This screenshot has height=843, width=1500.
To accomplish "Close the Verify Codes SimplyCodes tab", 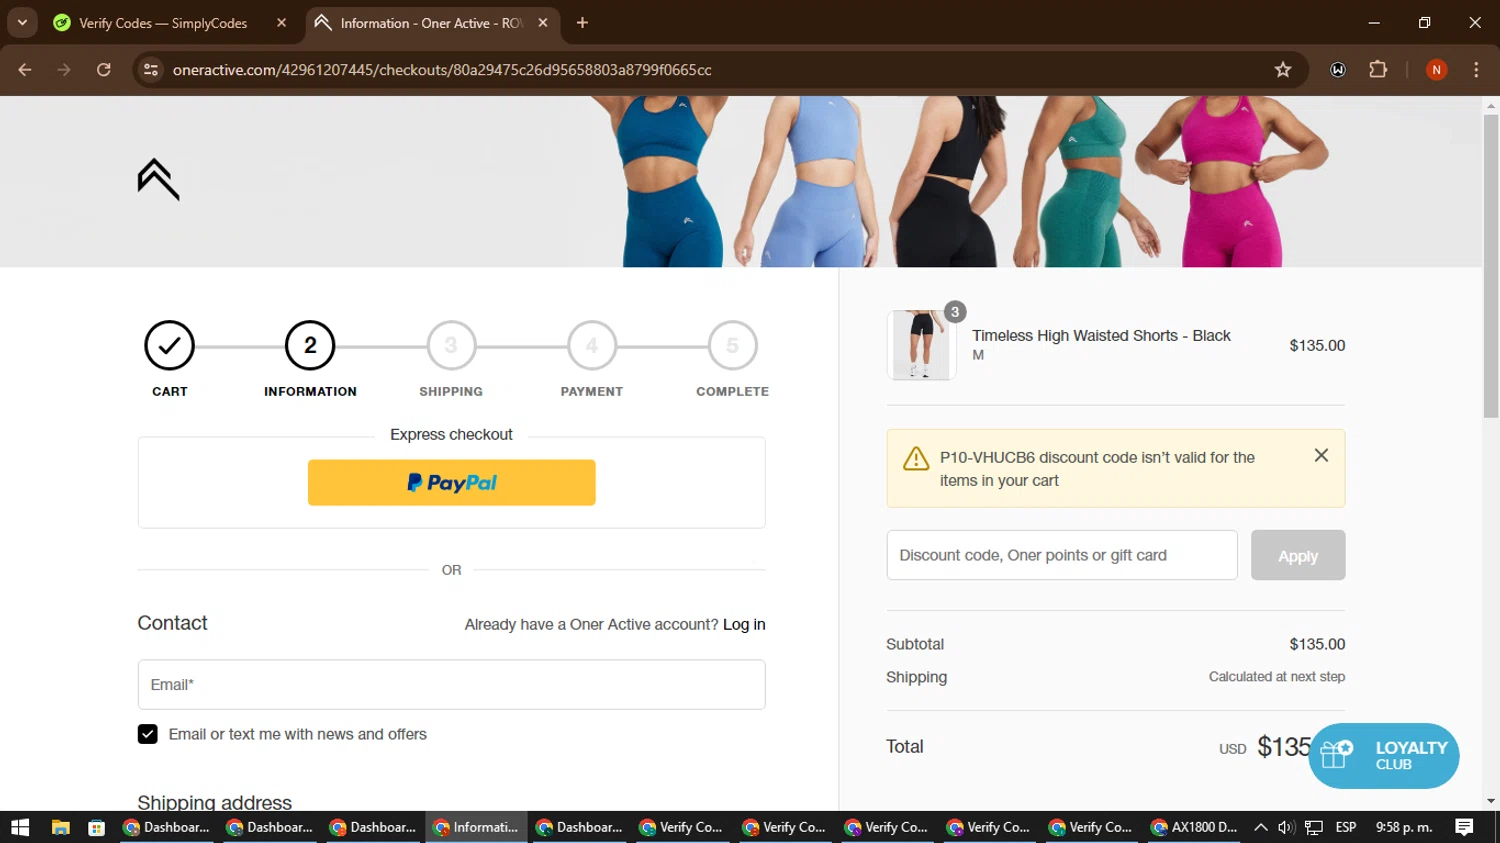I will click(281, 23).
